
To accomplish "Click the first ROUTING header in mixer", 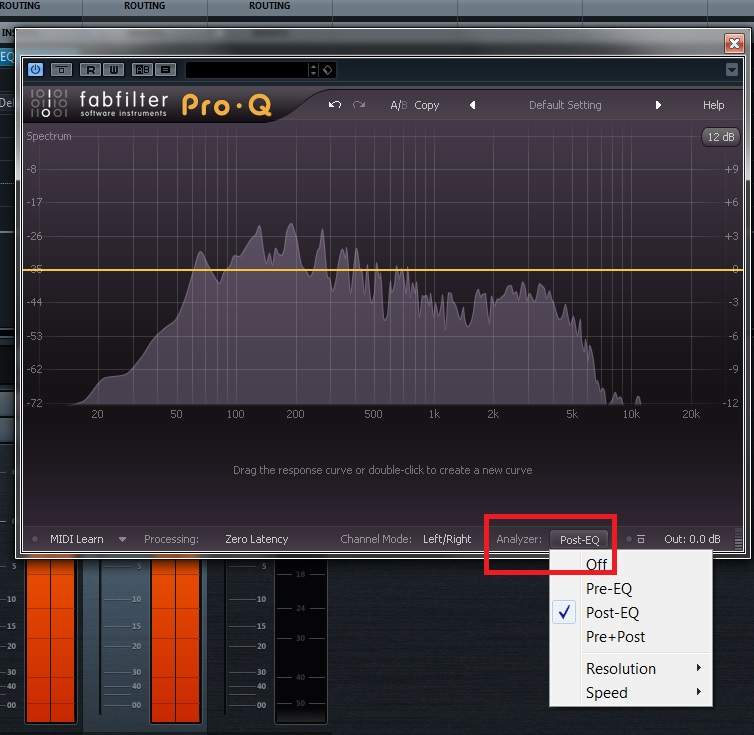I will click(x=20, y=6).
